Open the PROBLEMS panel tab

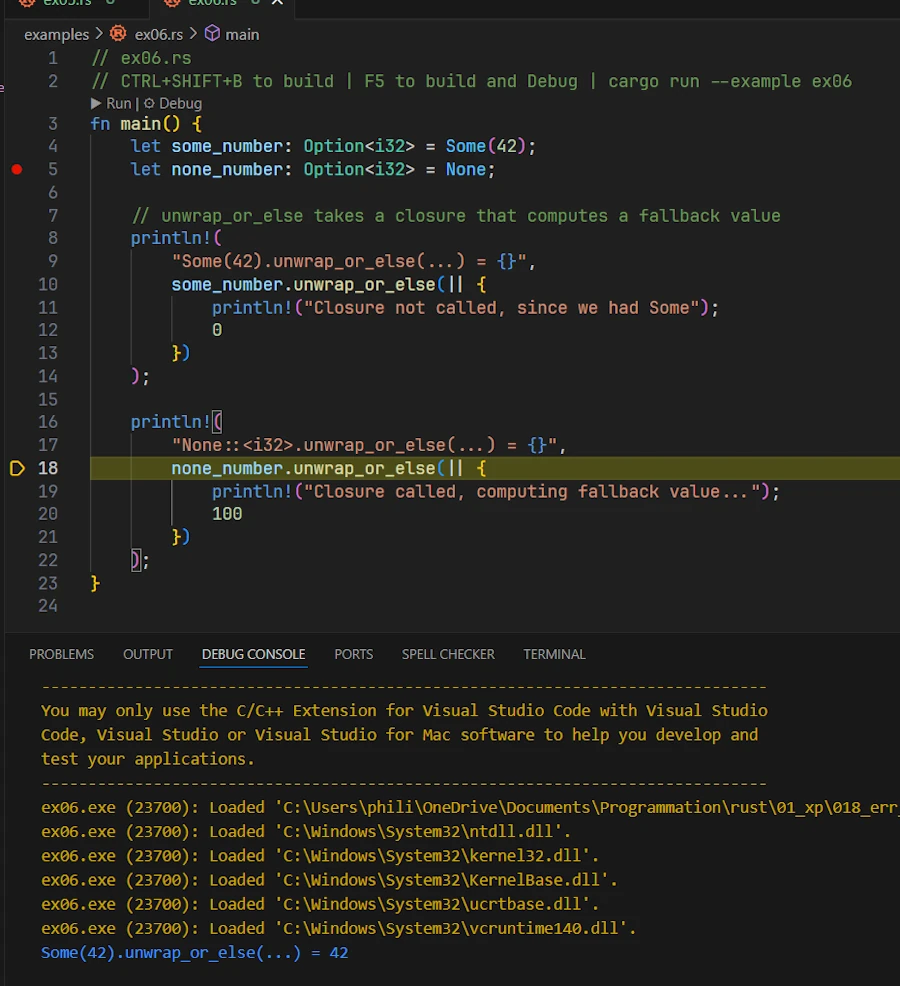coord(61,654)
